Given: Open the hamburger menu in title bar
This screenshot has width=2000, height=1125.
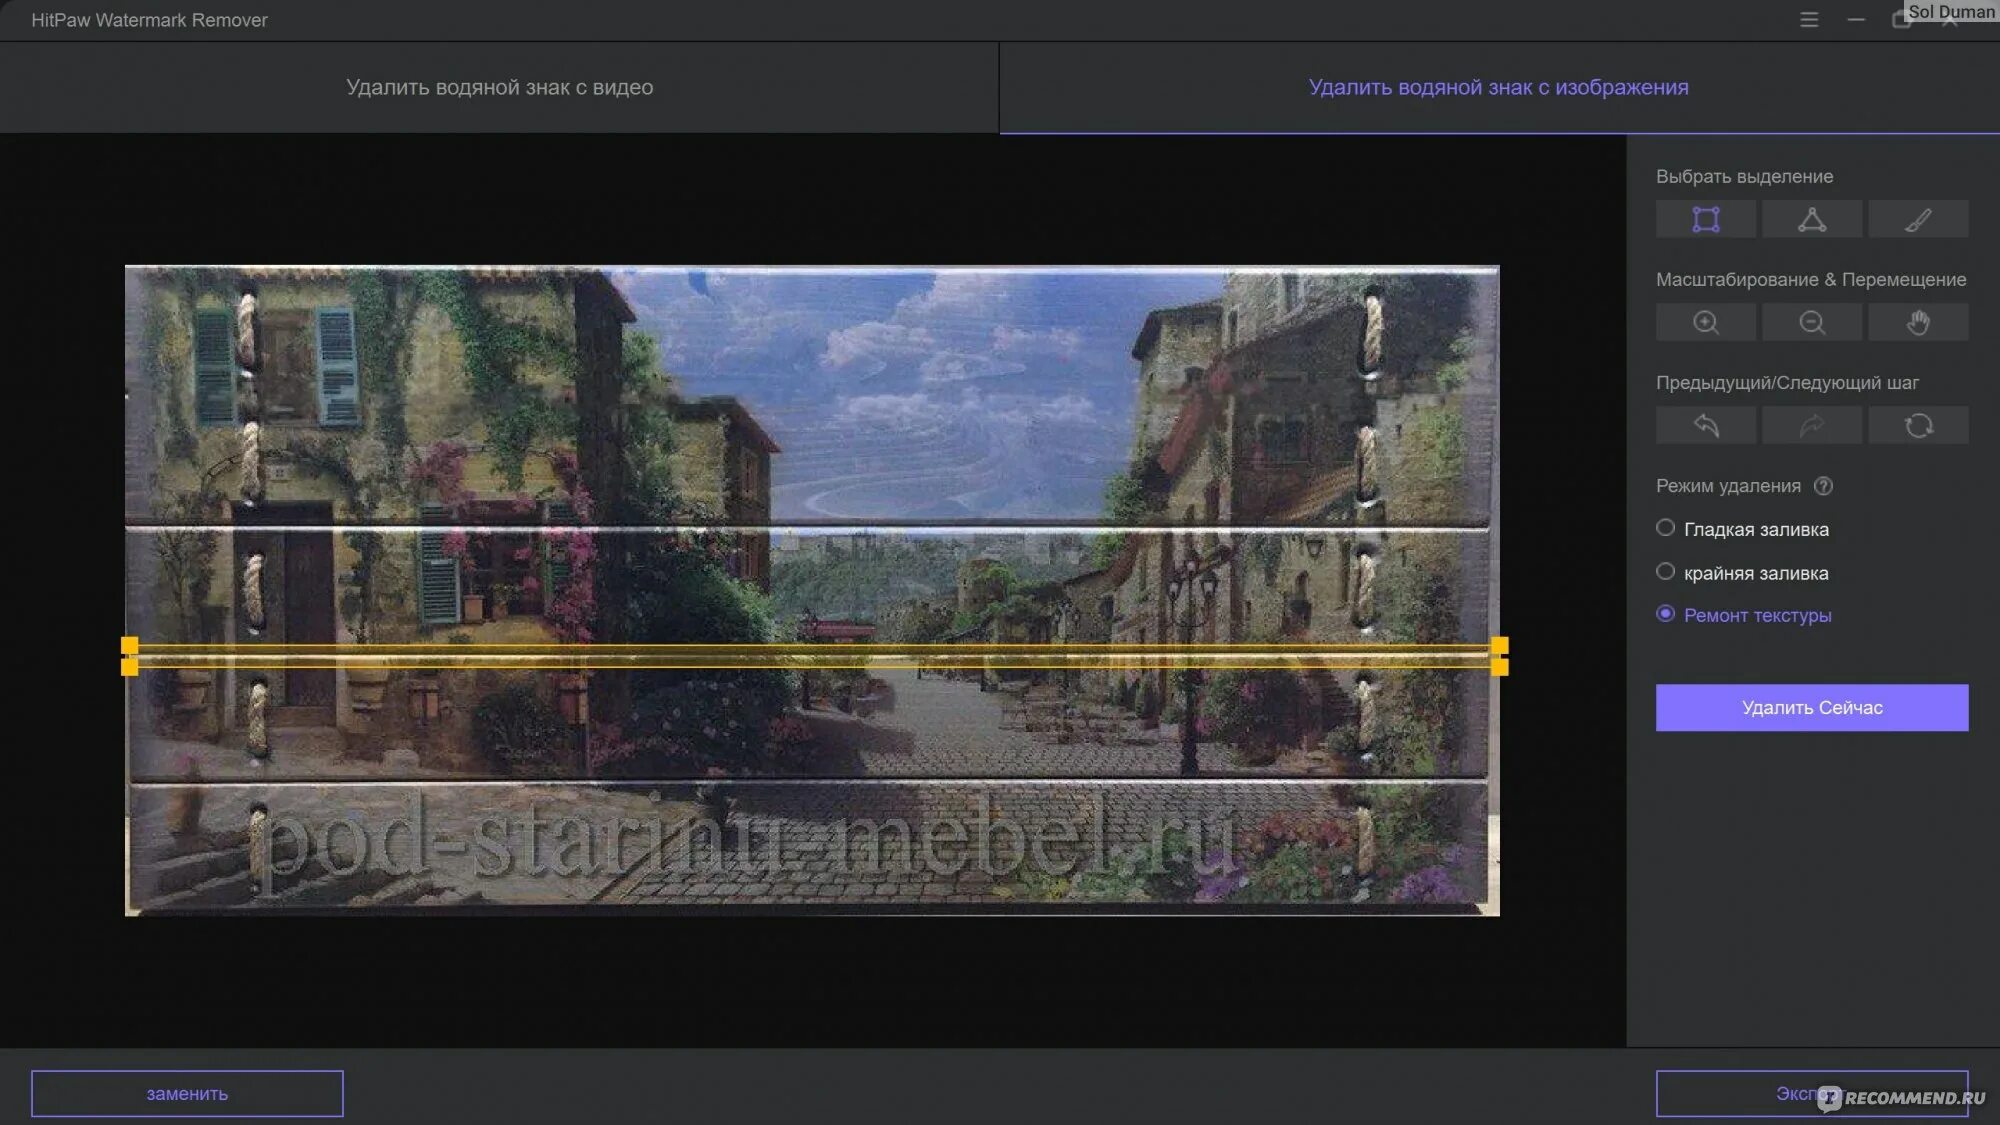Looking at the screenshot, I should (x=1809, y=20).
